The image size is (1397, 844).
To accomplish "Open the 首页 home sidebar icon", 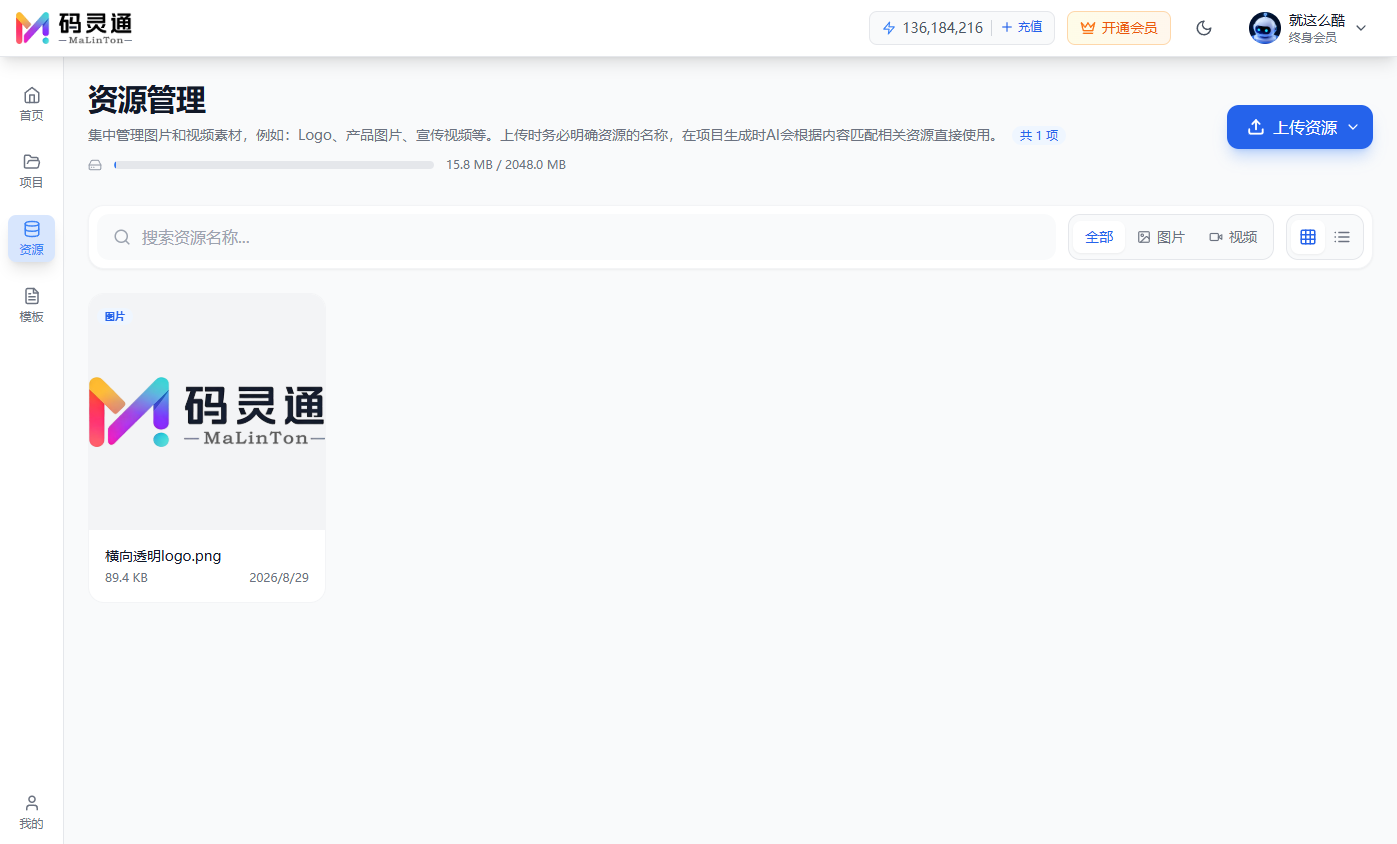I will (x=32, y=104).
